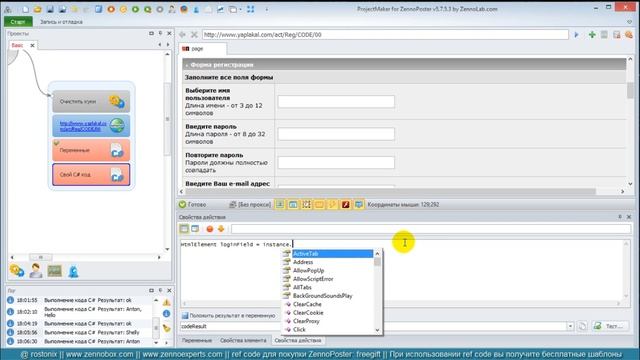Open the Запись и отладка ribbon tab
The width and height of the screenshot is (640, 360).
click(61, 22)
